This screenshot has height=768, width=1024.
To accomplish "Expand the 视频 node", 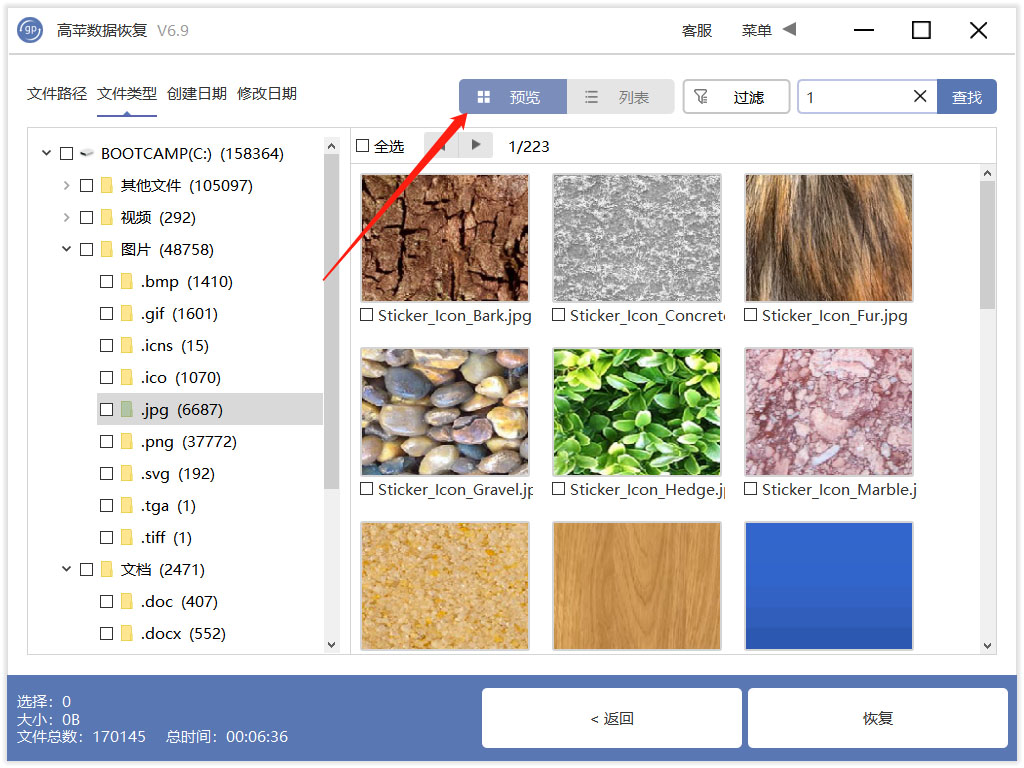I will pyautogui.click(x=66, y=217).
